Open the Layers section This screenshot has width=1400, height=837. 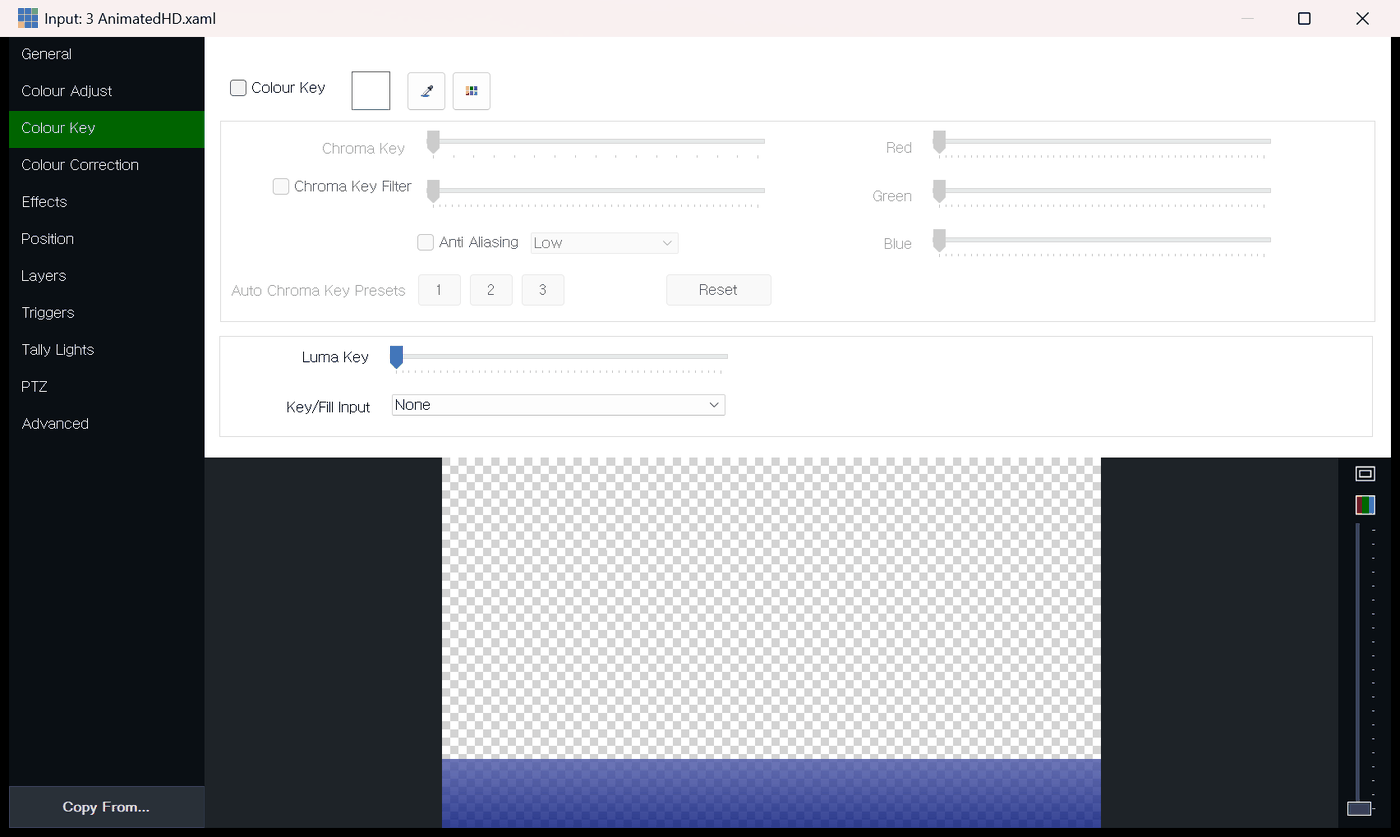tap(107, 276)
